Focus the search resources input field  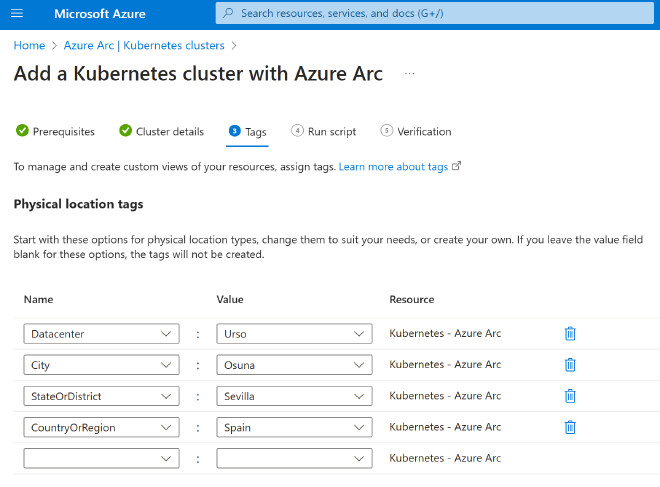pos(434,13)
